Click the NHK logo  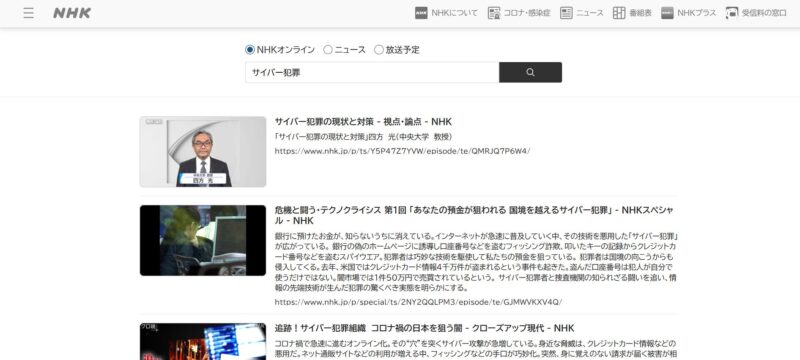(x=72, y=13)
